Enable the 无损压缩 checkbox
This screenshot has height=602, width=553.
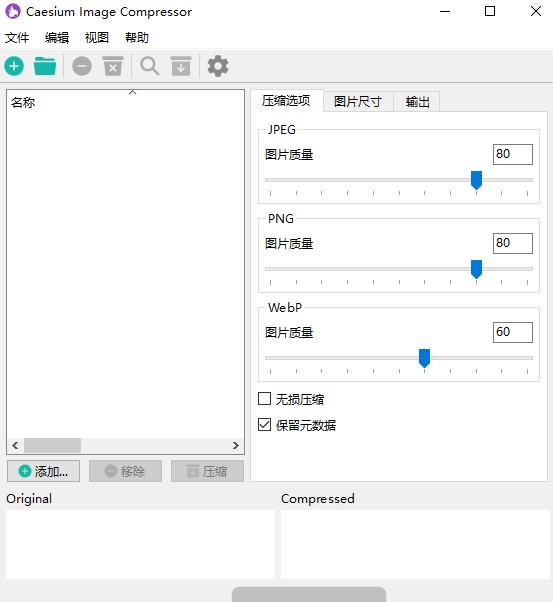pos(264,399)
